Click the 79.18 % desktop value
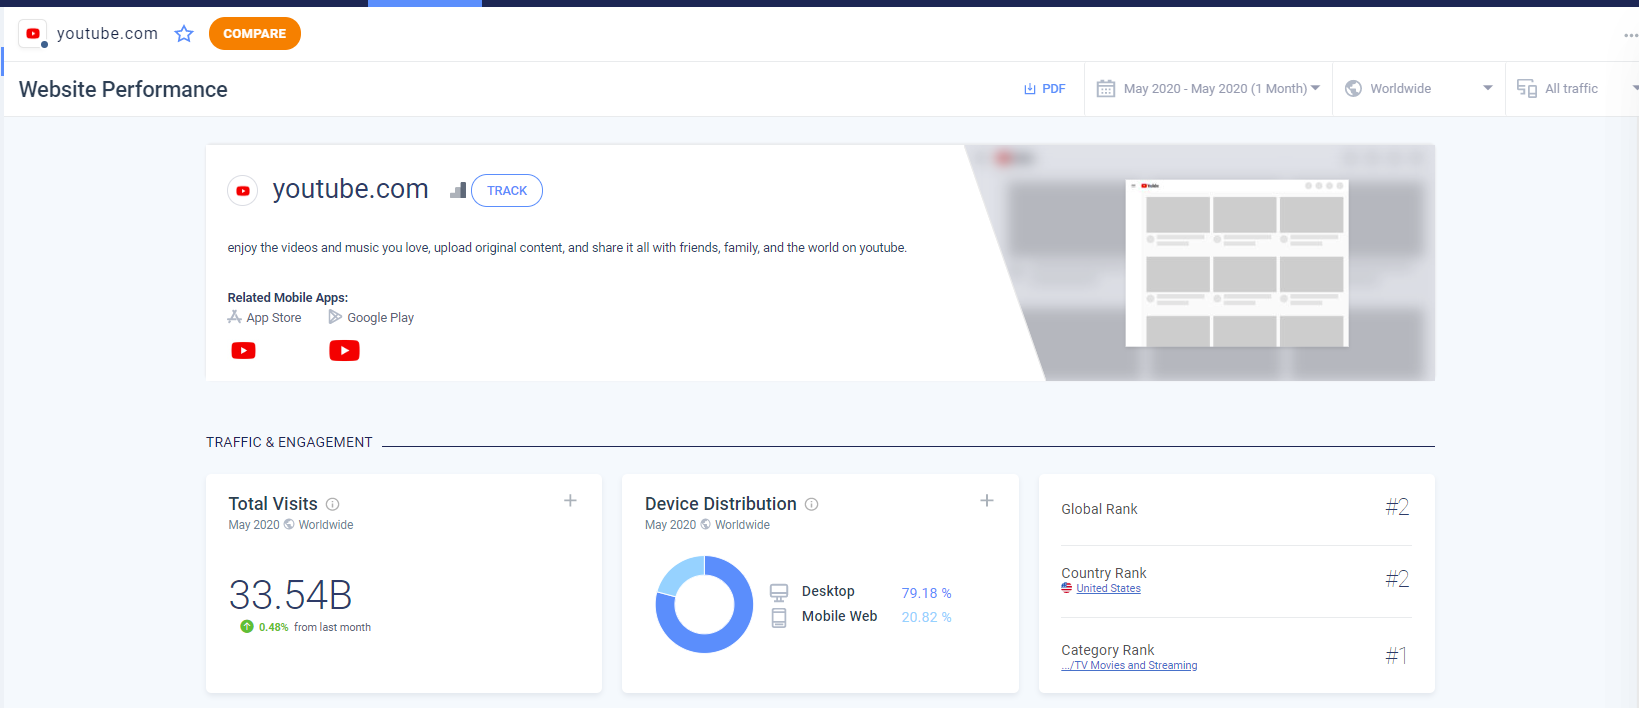The image size is (1639, 708). (926, 593)
